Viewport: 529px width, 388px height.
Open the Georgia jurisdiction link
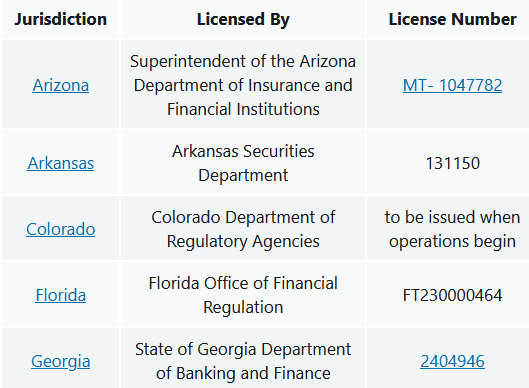click(61, 361)
